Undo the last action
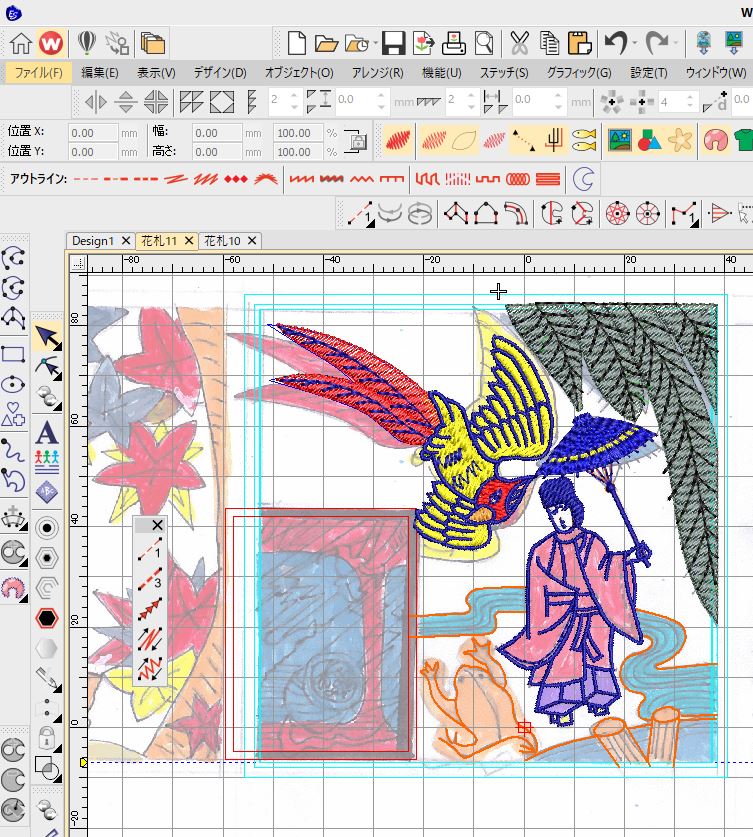753x837 pixels. 616,43
